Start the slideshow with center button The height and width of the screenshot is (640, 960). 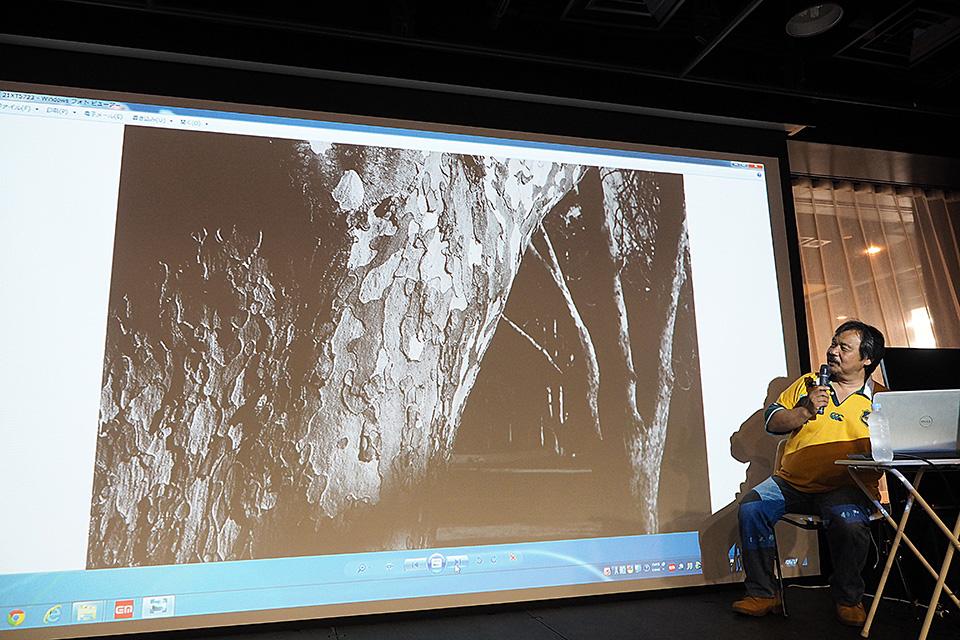click(436, 563)
